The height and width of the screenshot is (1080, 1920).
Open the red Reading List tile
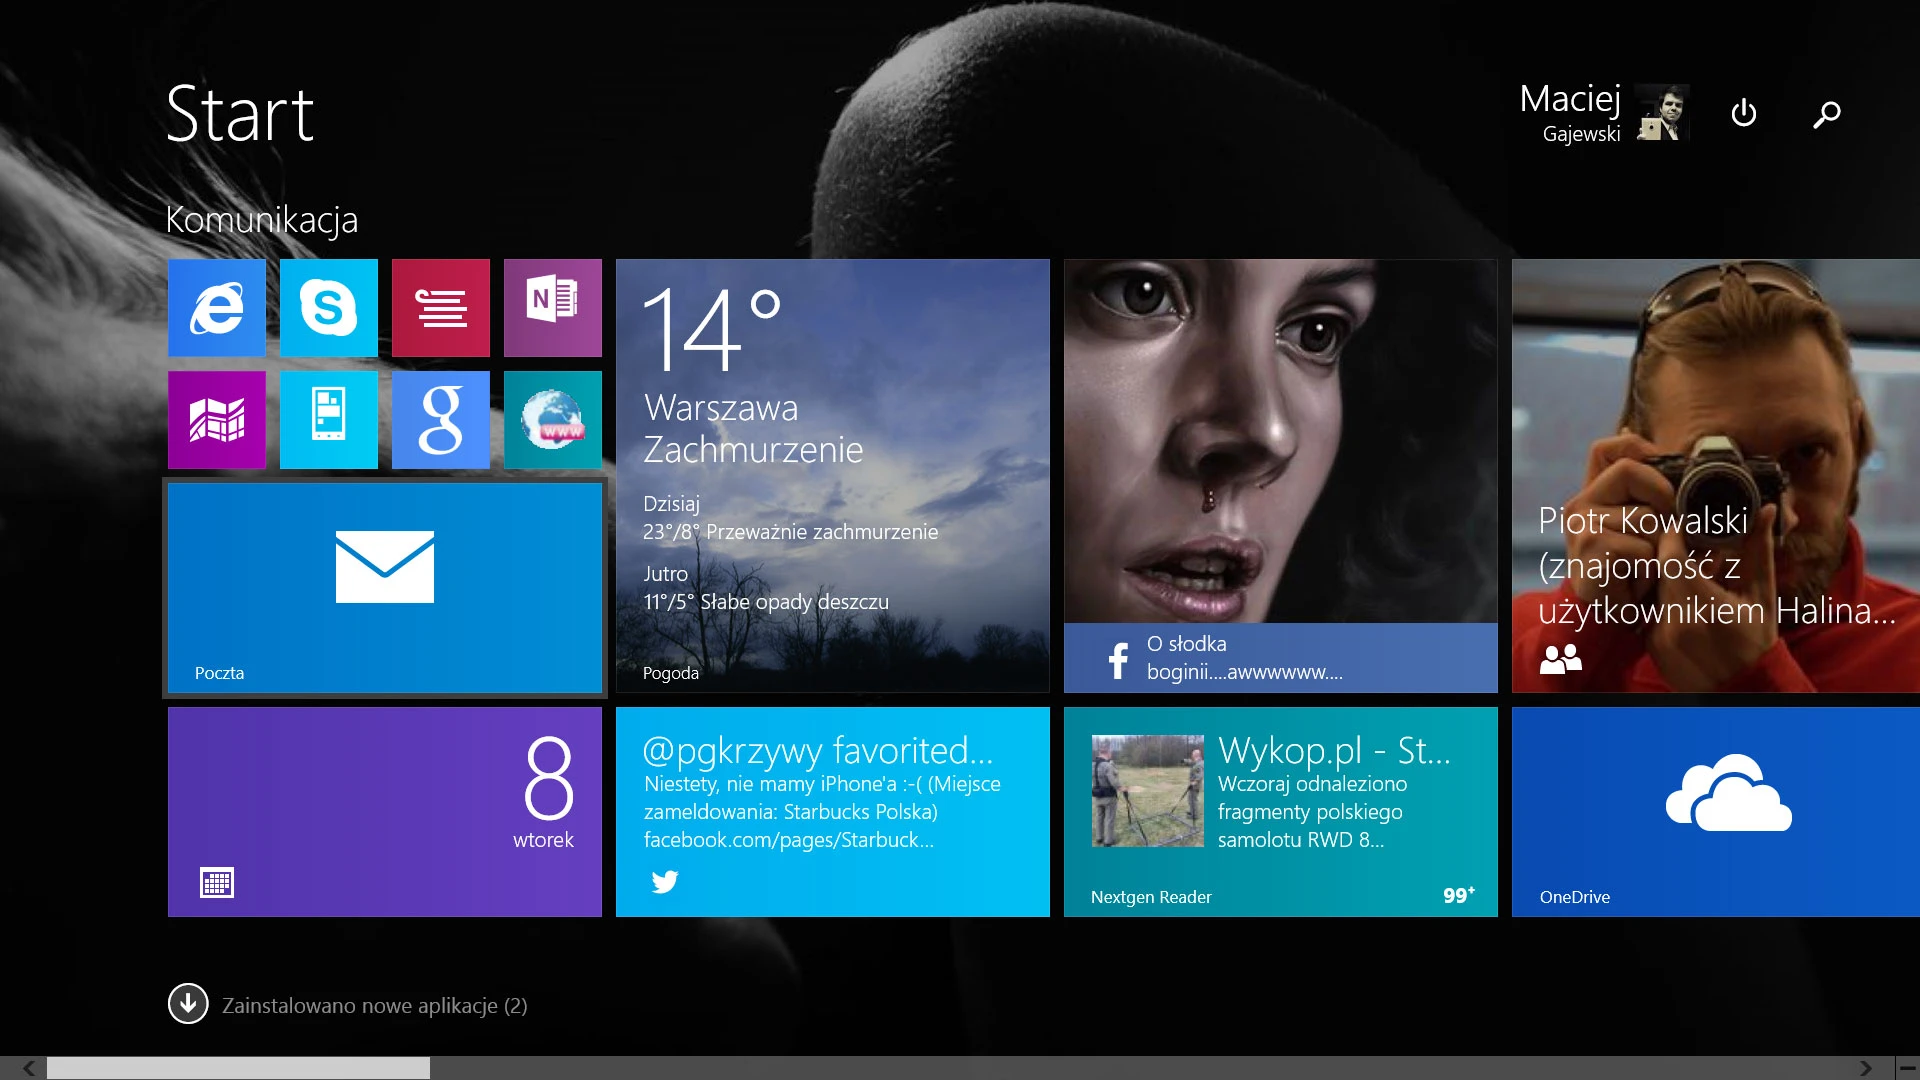point(441,308)
